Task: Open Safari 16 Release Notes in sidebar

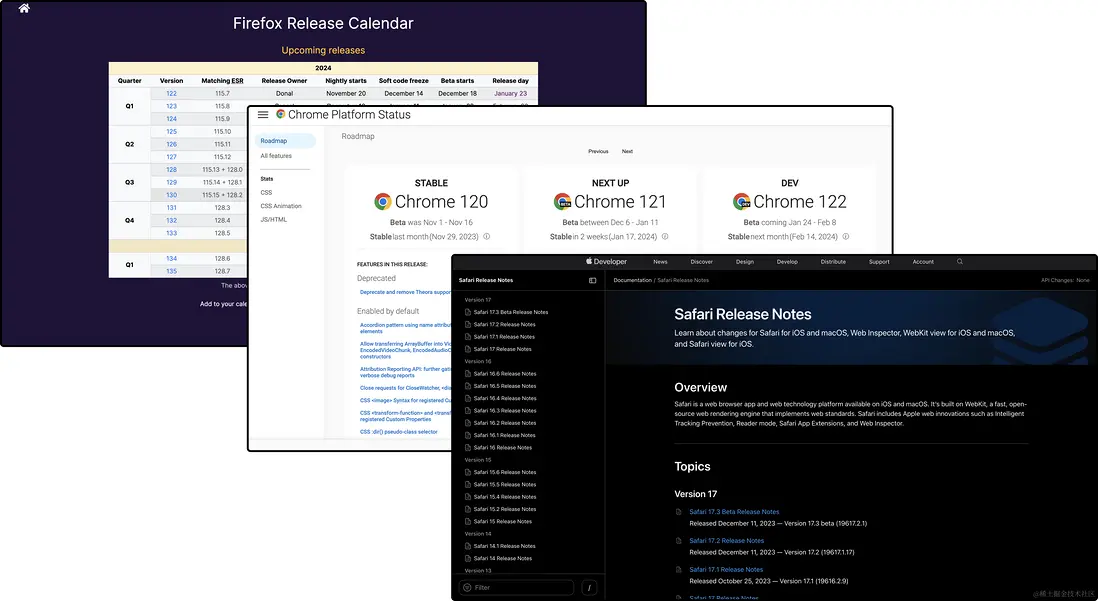Action: (x=502, y=448)
